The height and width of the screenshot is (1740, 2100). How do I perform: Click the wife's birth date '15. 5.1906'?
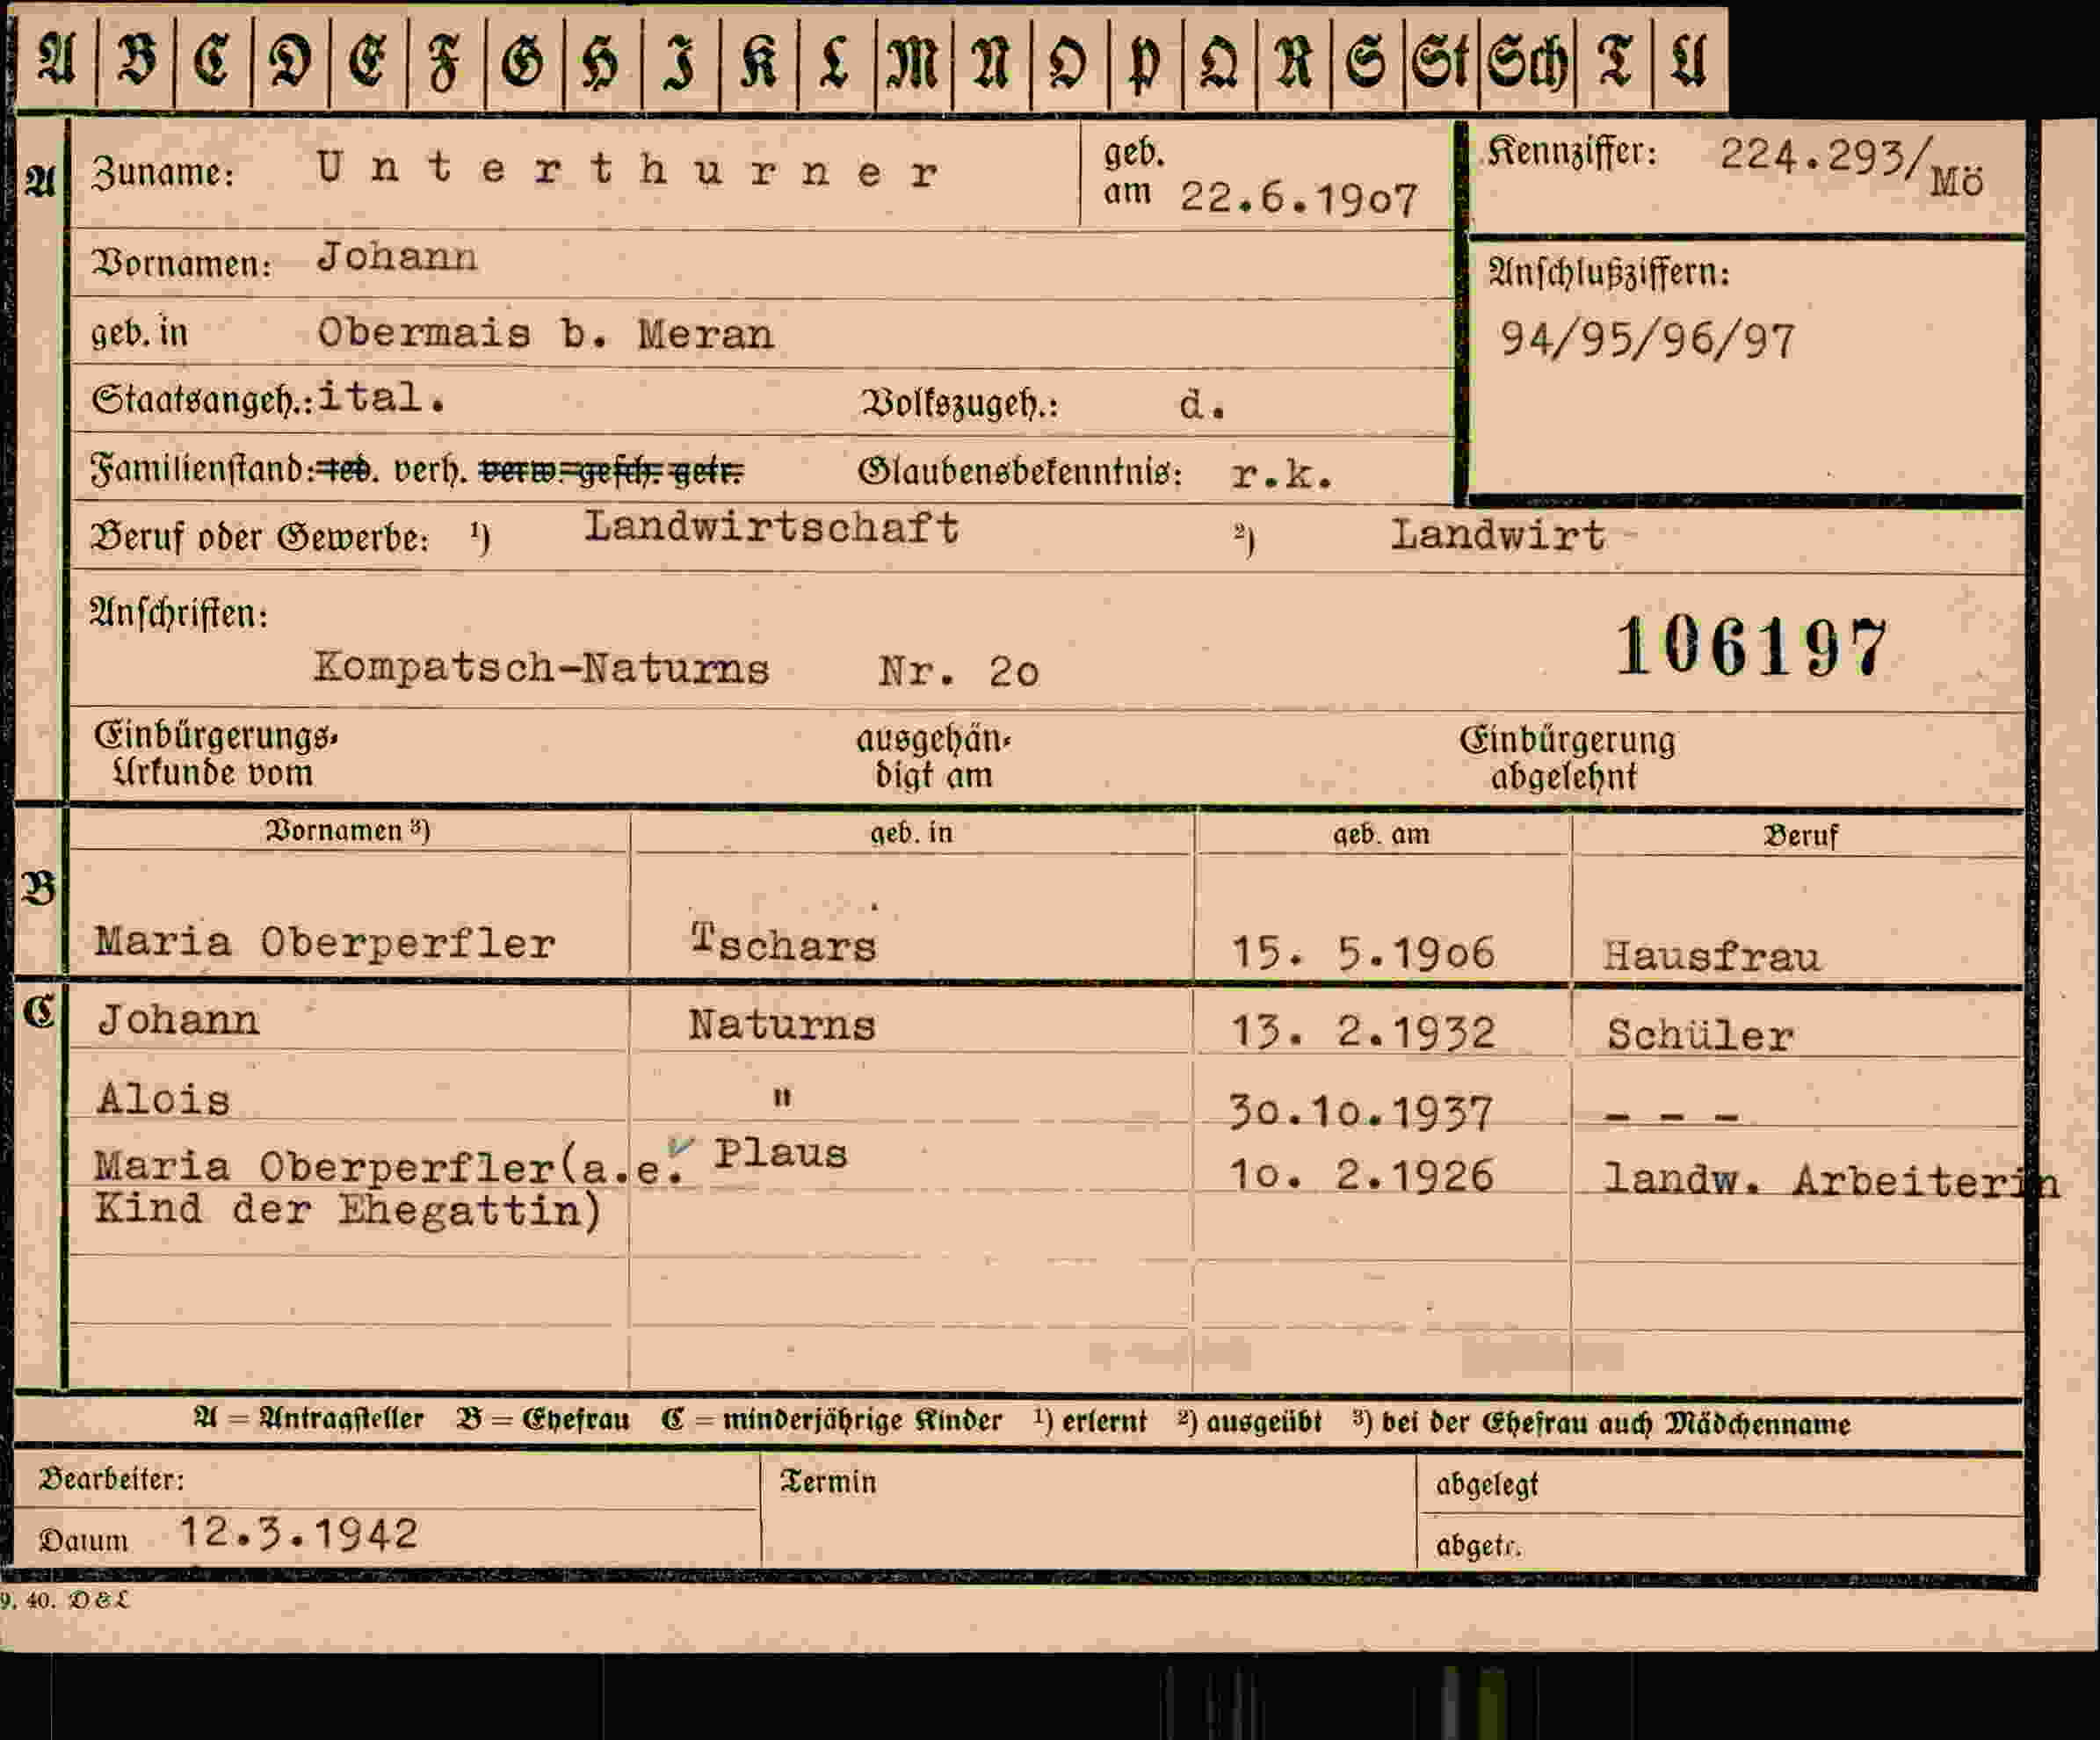1363,952
